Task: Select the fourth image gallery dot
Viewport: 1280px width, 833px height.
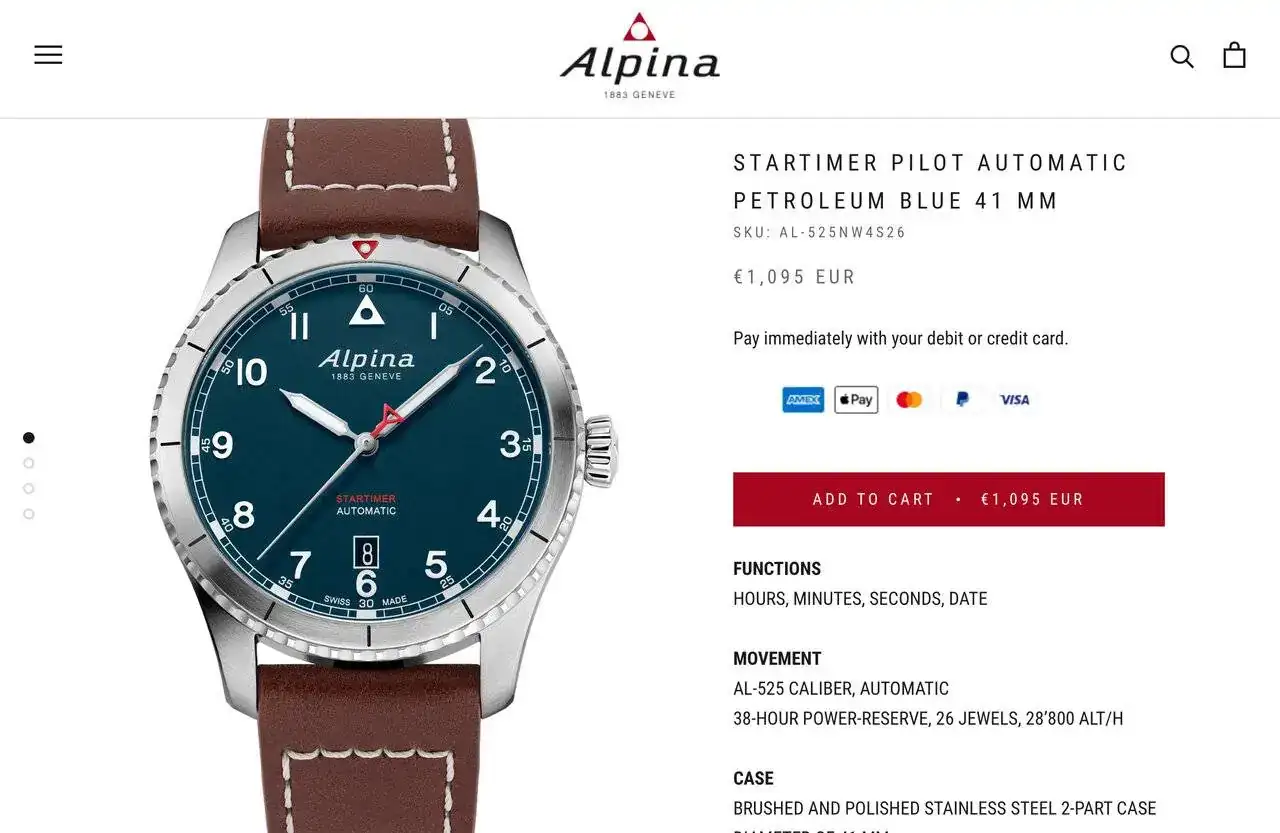Action: [x=29, y=514]
